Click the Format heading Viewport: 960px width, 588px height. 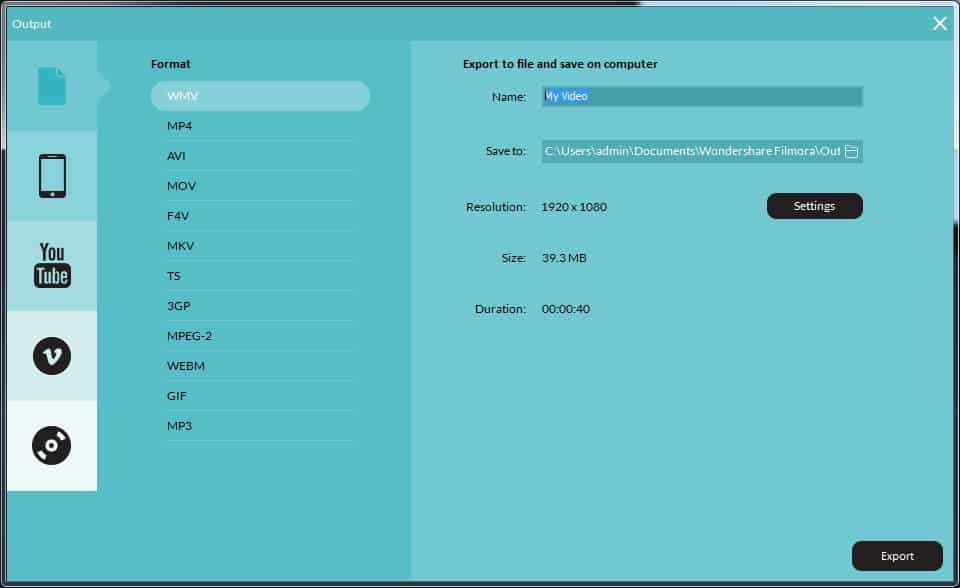click(x=170, y=64)
